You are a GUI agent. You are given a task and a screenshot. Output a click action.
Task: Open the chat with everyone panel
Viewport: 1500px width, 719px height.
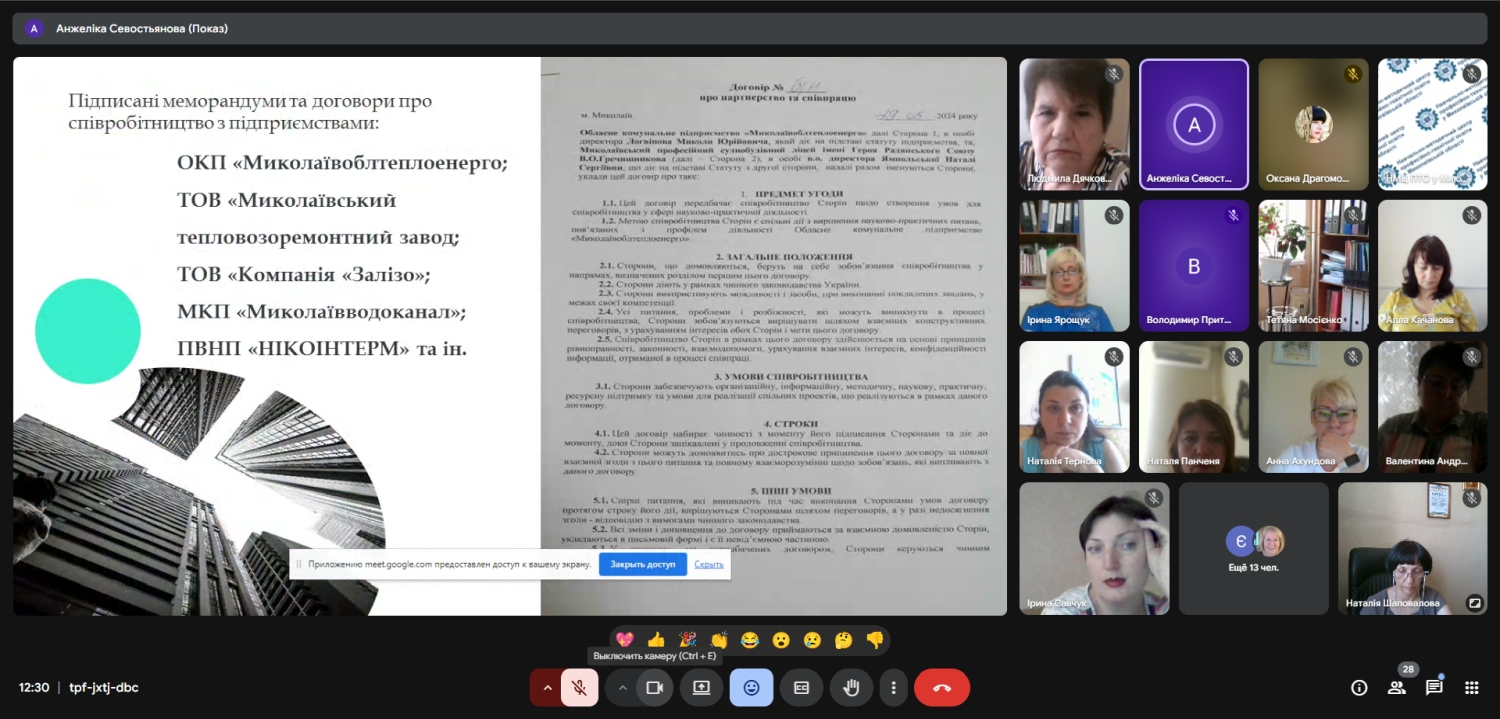(1434, 687)
